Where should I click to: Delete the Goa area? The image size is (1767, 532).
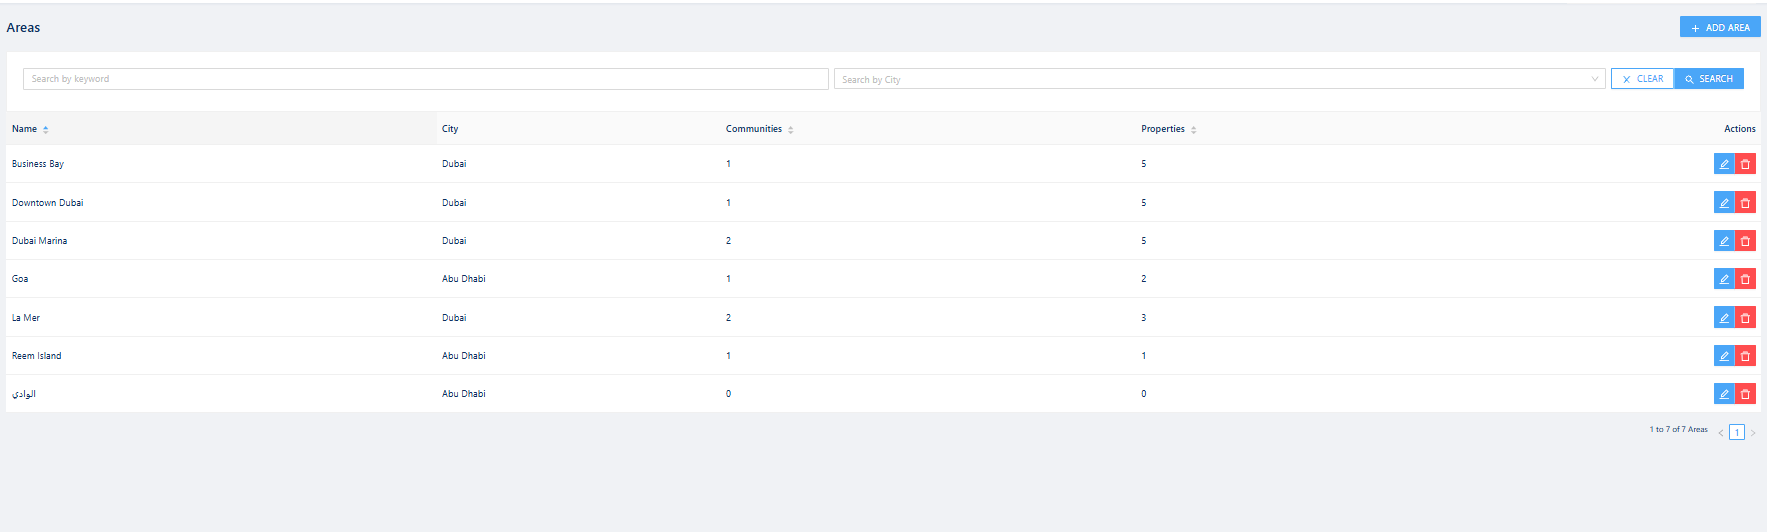point(1745,279)
